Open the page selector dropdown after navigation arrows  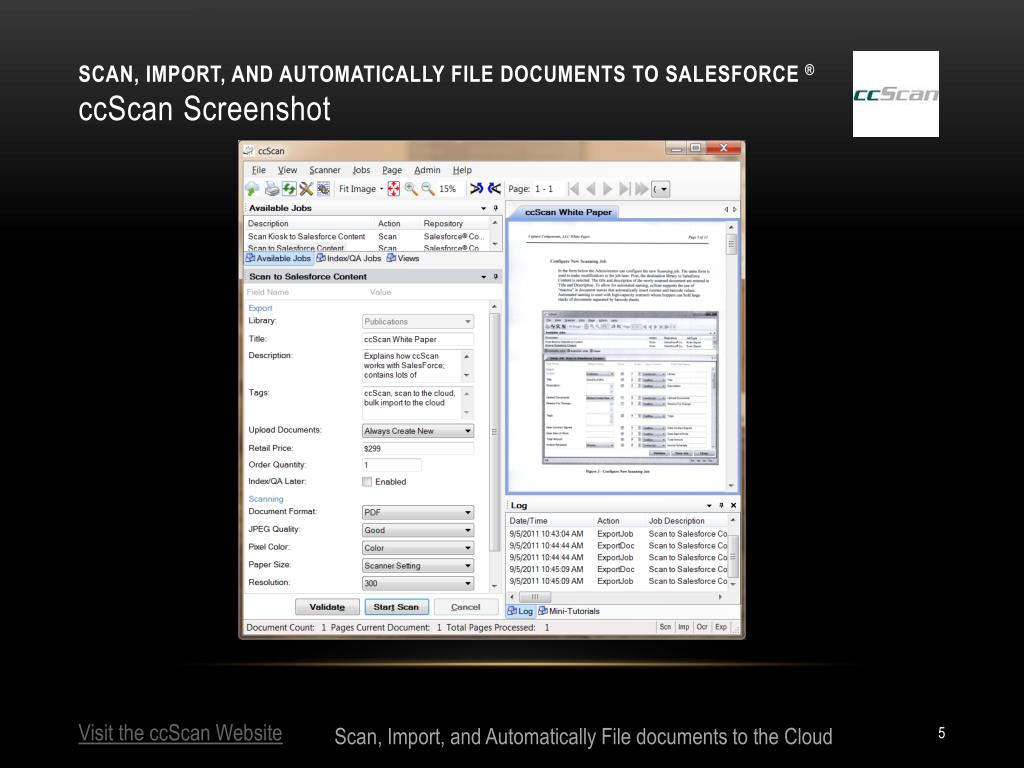(660, 189)
